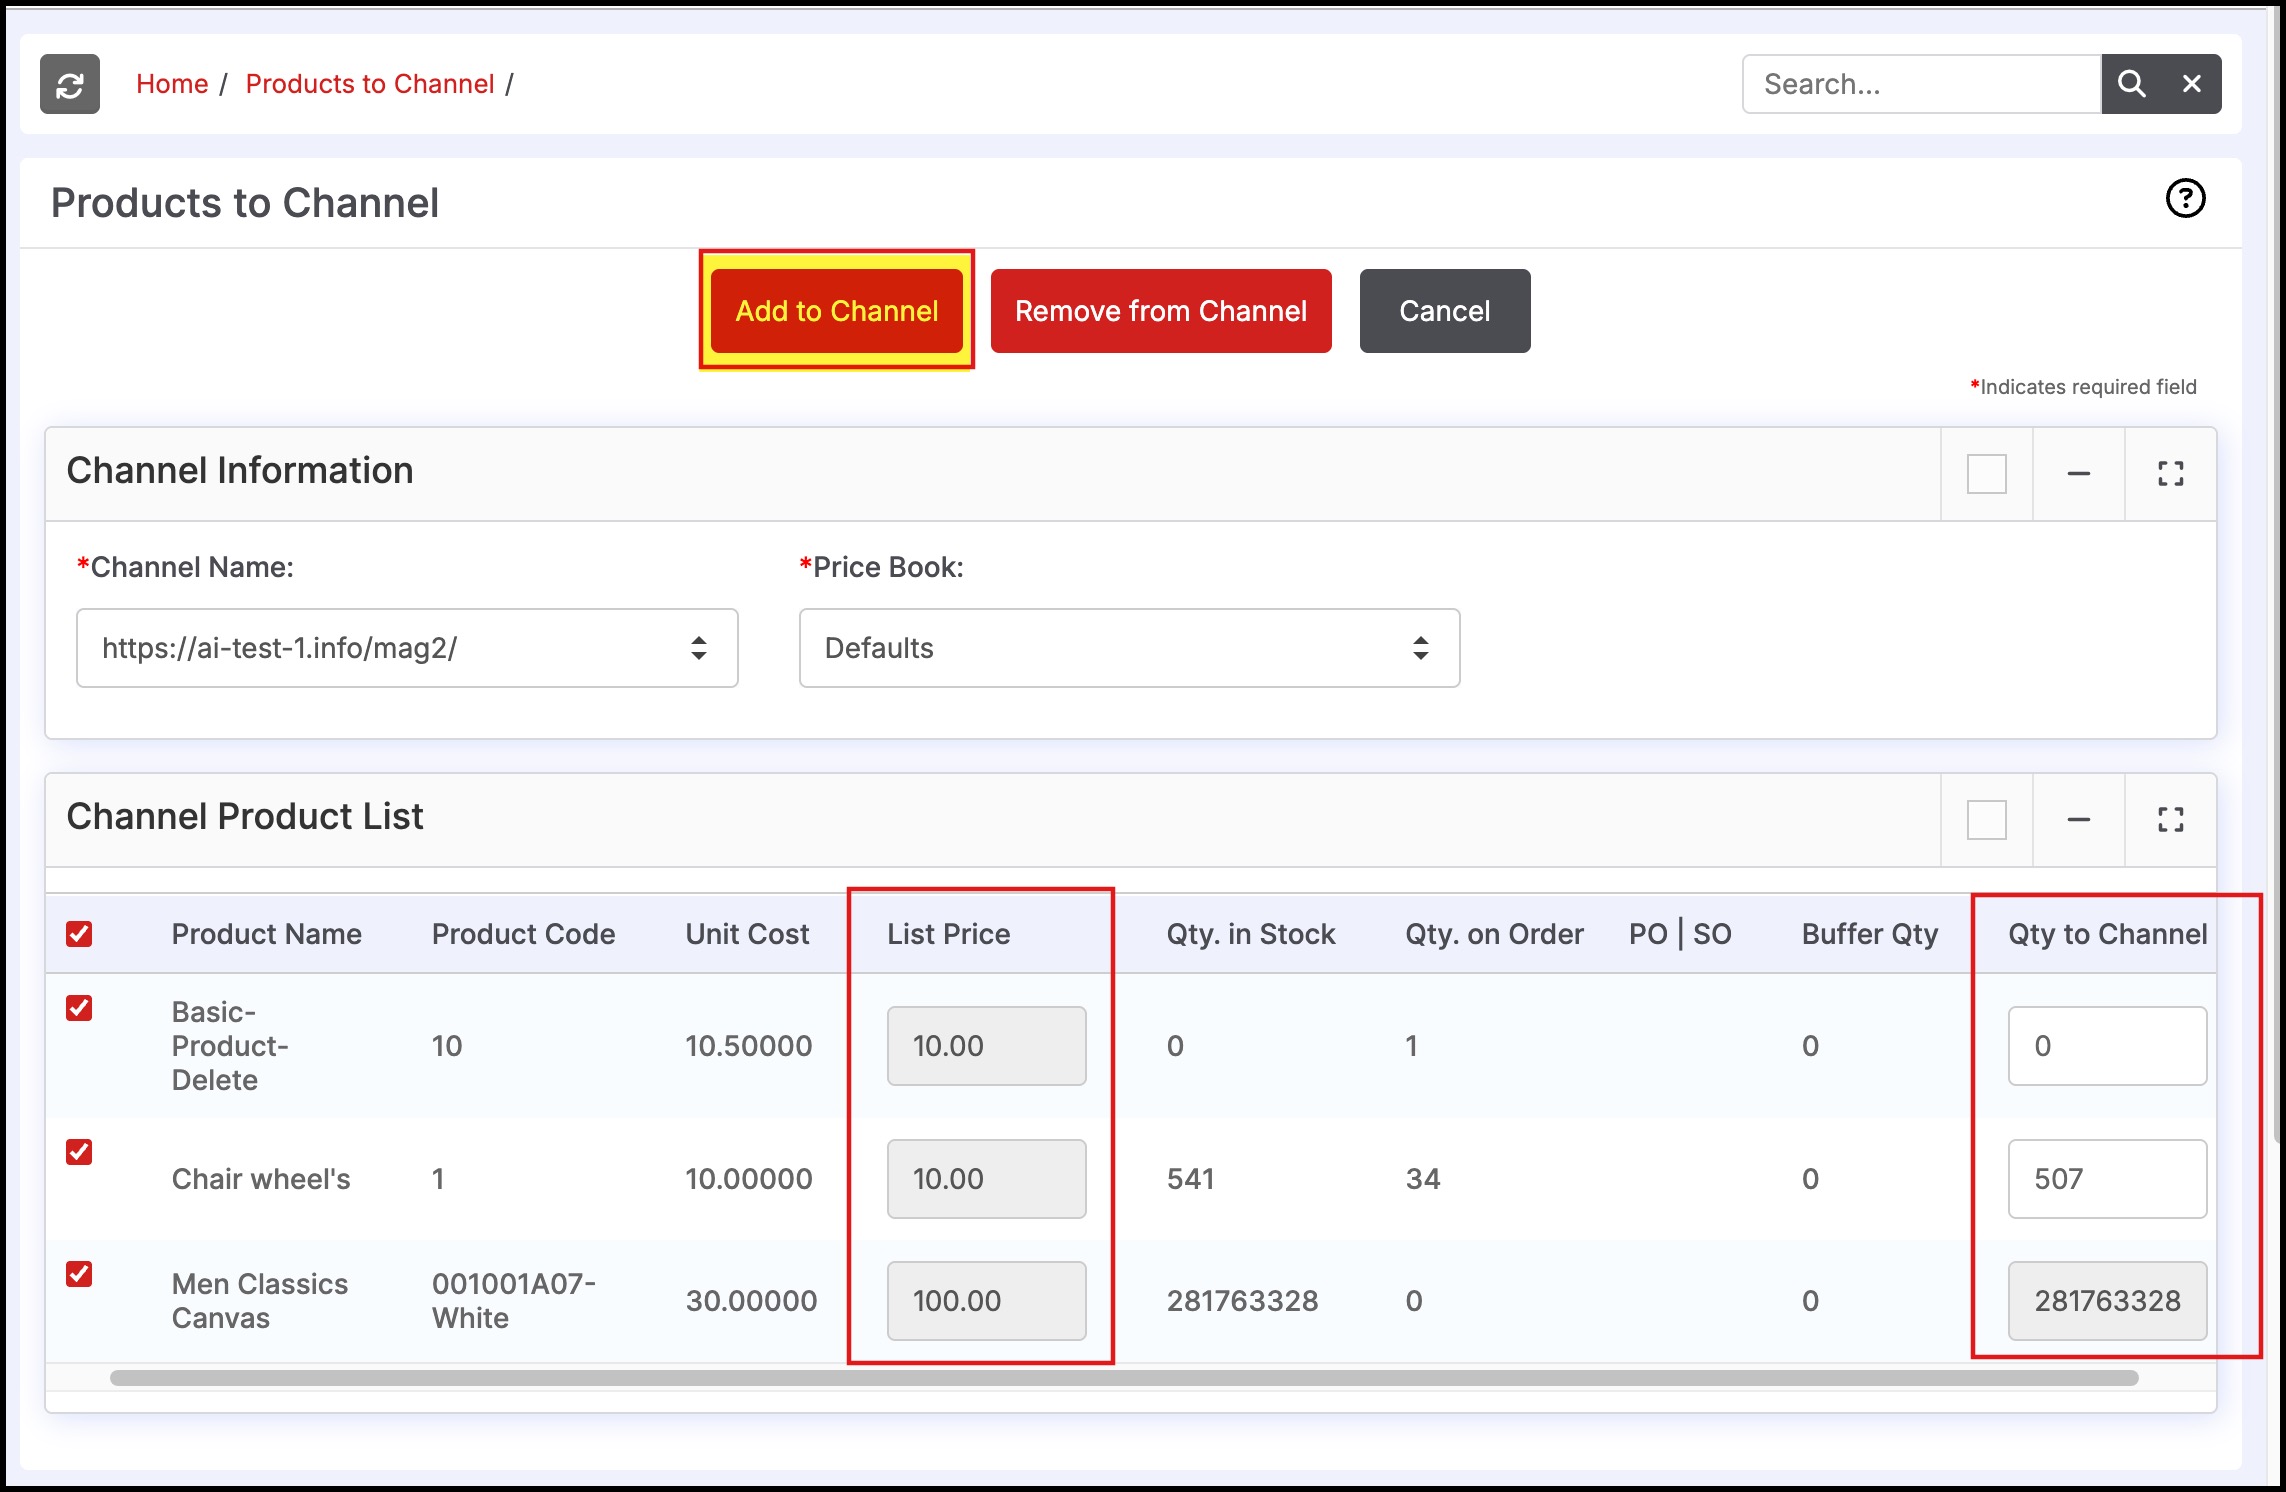Click the Qty. on Order column header
This screenshot has width=2286, height=1492.
tap(1495, 934)
